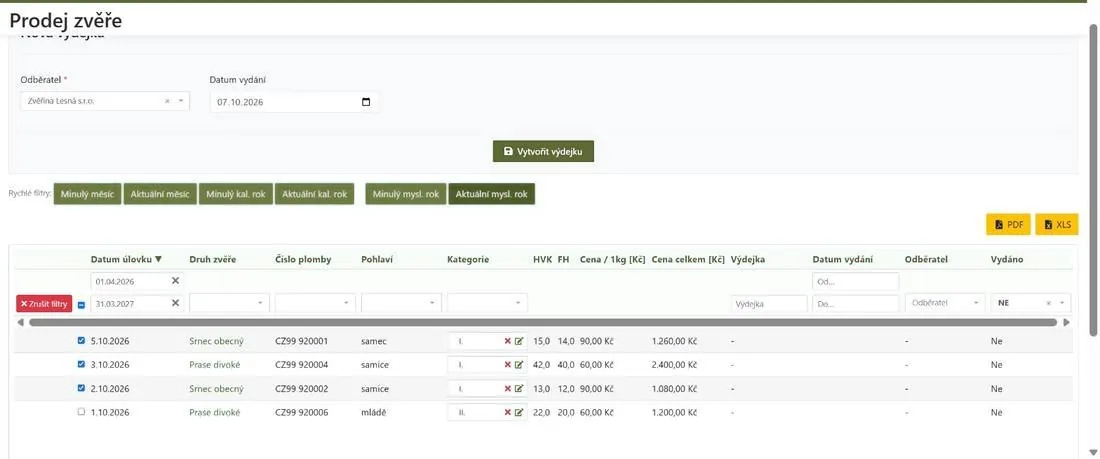The width and height of the screenshot is (1100, 459).
Task: Uncheck the row dated 5.10.2026
Action: click(81, 341)
